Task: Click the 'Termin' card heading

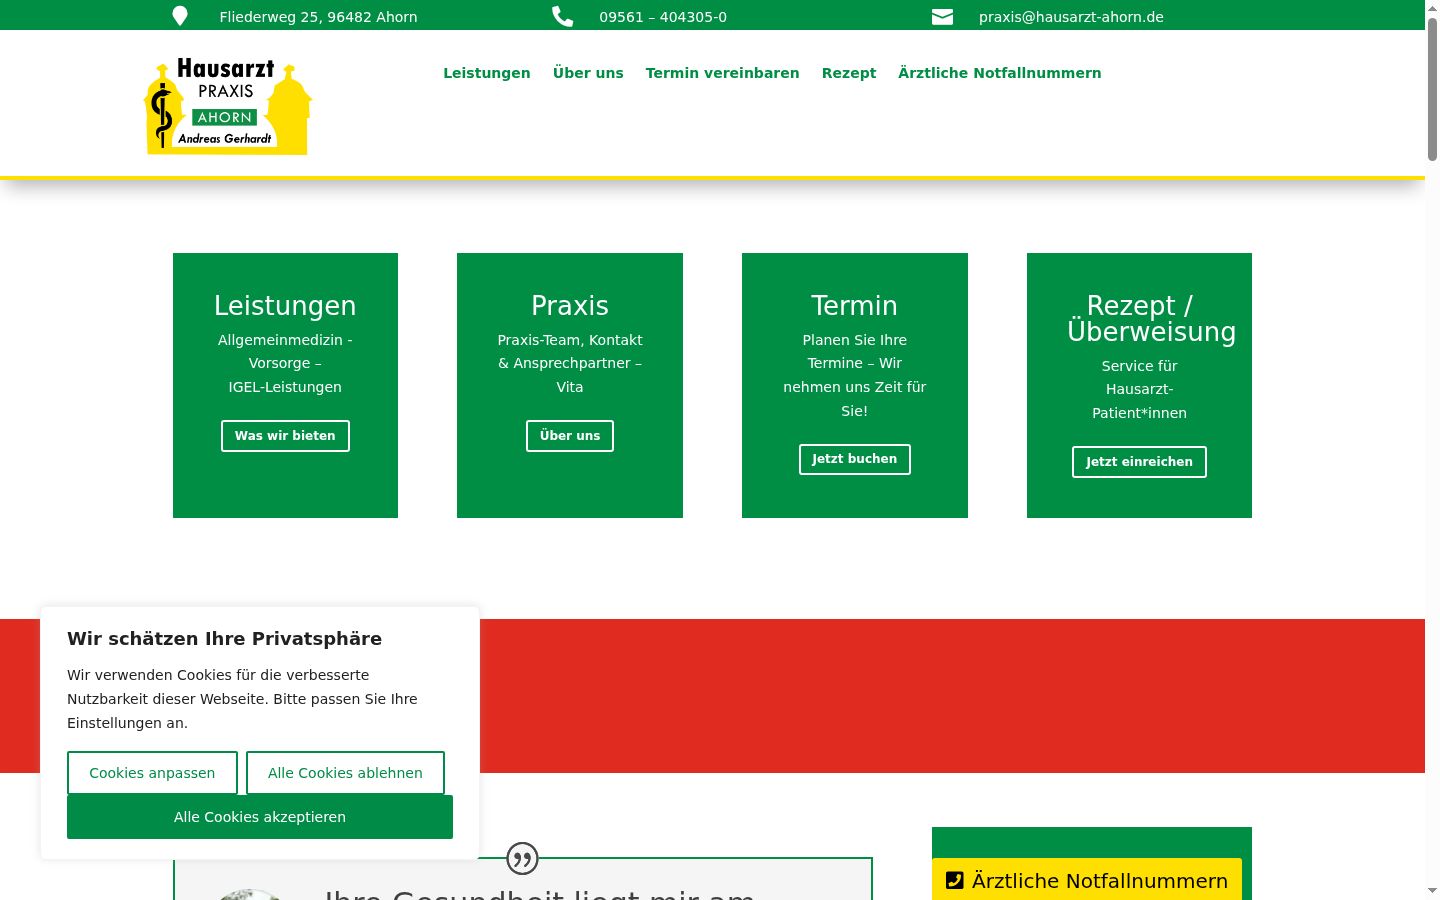Action: [x=855, y=305]
